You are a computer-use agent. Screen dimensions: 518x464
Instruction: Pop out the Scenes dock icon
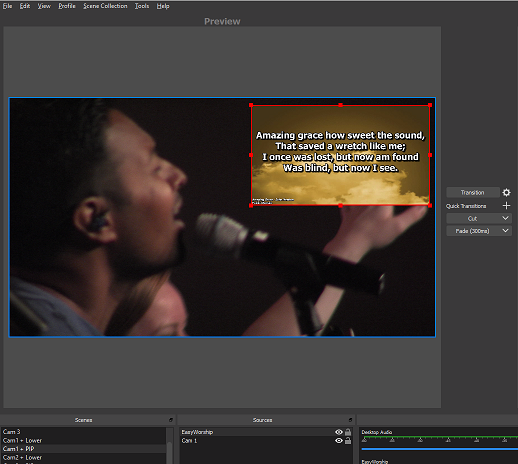point(171,420)
